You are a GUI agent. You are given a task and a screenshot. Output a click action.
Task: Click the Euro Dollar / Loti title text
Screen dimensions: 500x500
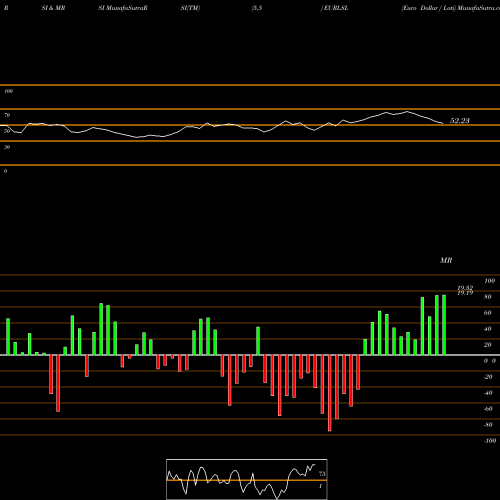click(x=428, y=8)
